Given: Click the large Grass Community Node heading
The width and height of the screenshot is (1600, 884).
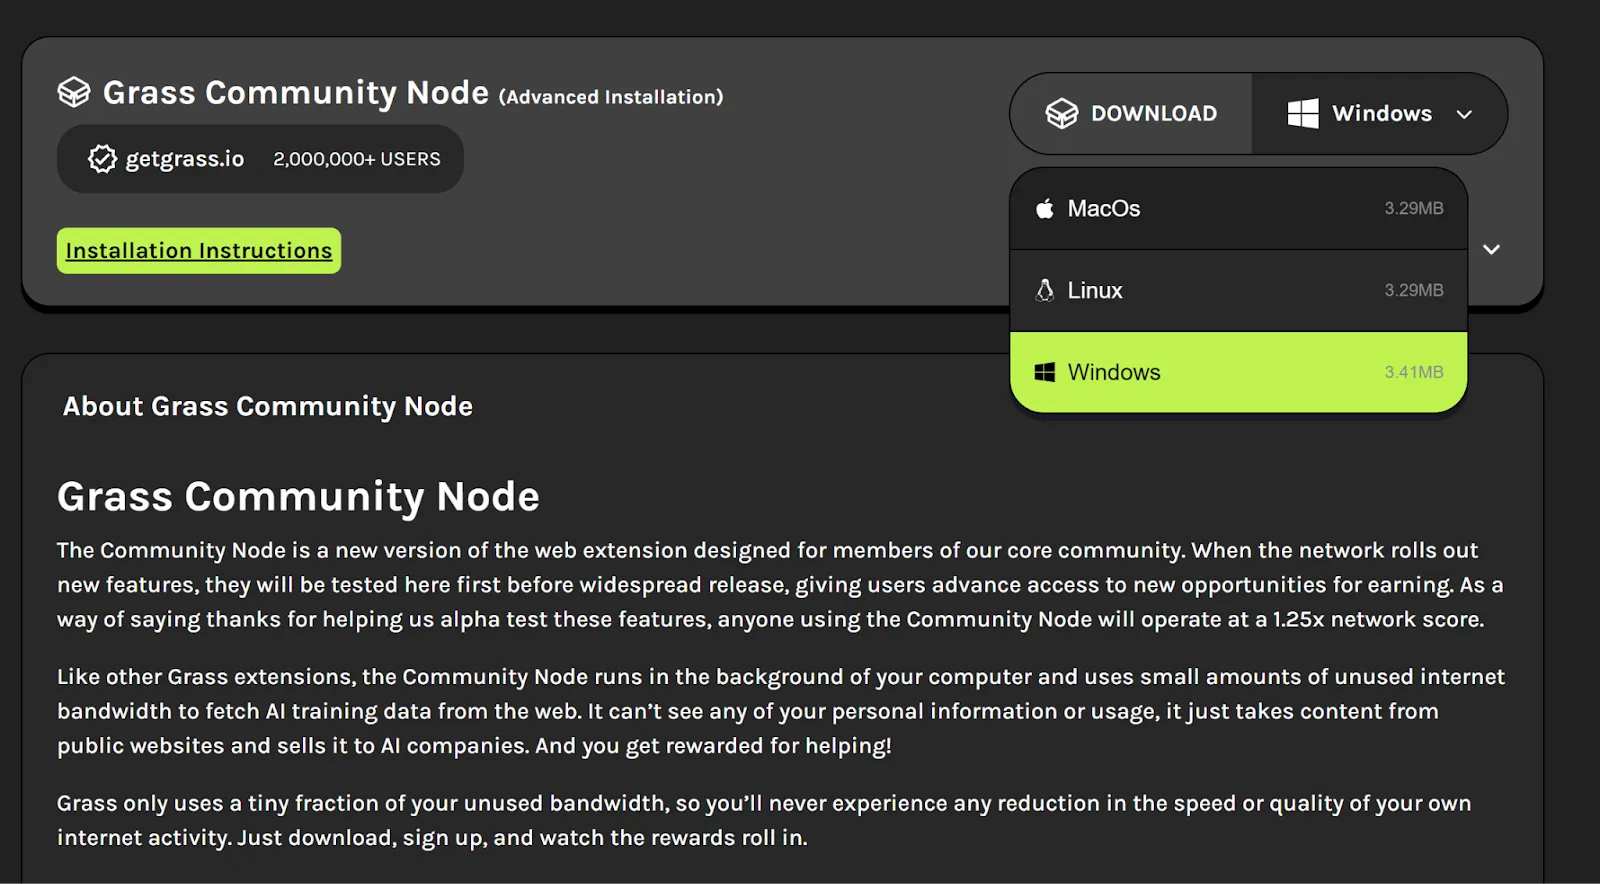Looking at the screenshot, I should (x=298, y=496).
